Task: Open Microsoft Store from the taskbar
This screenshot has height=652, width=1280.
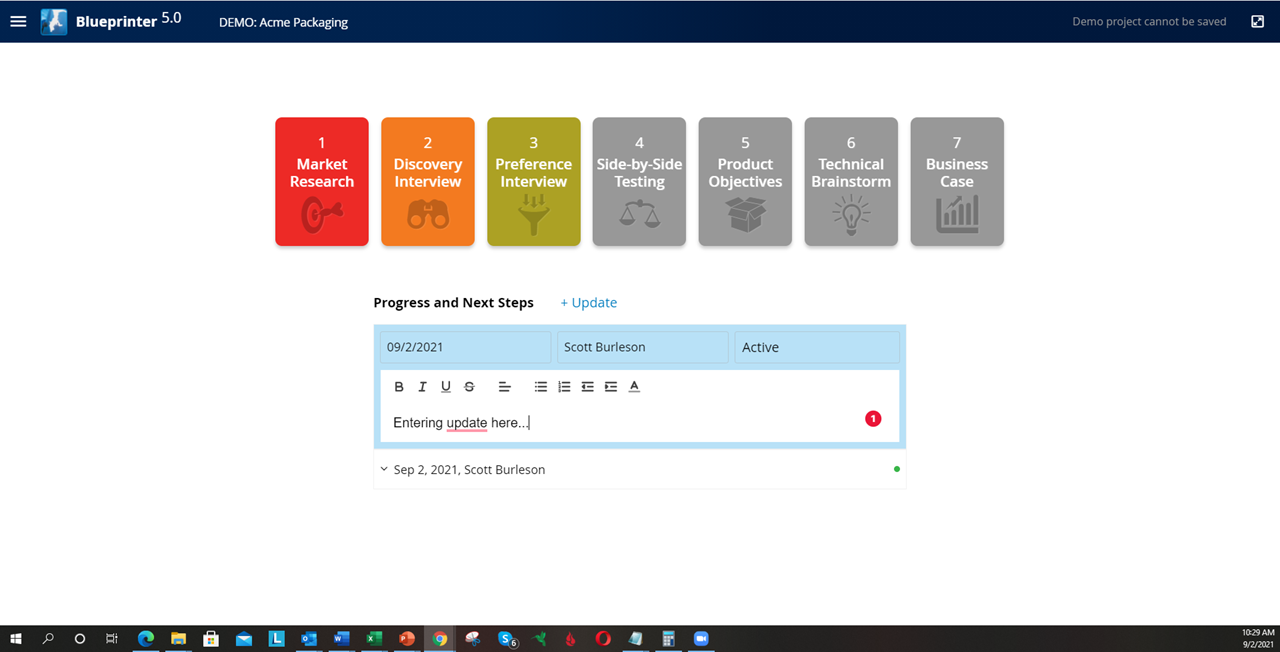Action: (211, 638)
